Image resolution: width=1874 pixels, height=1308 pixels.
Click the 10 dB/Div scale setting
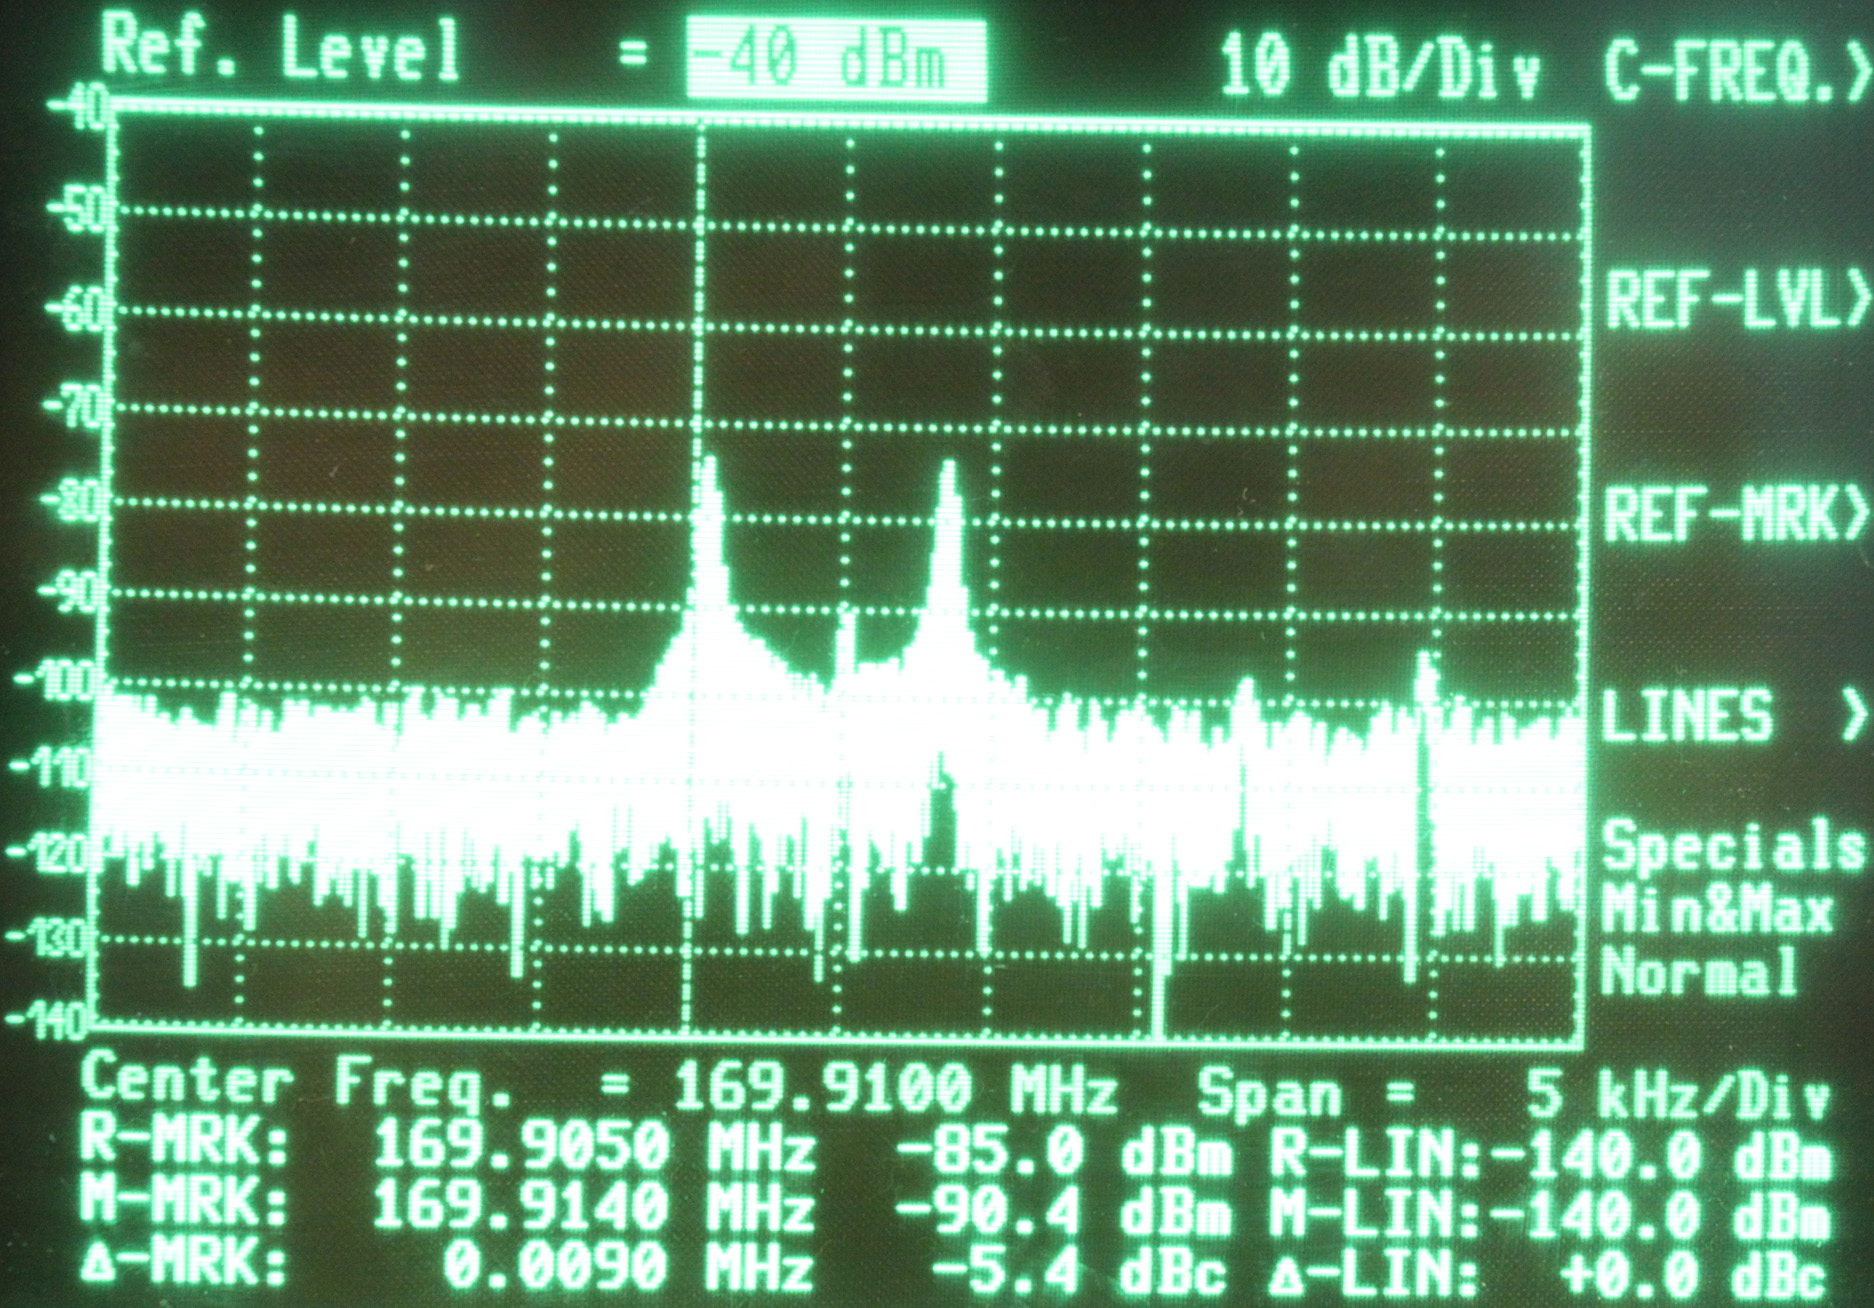coord(1380,68)
